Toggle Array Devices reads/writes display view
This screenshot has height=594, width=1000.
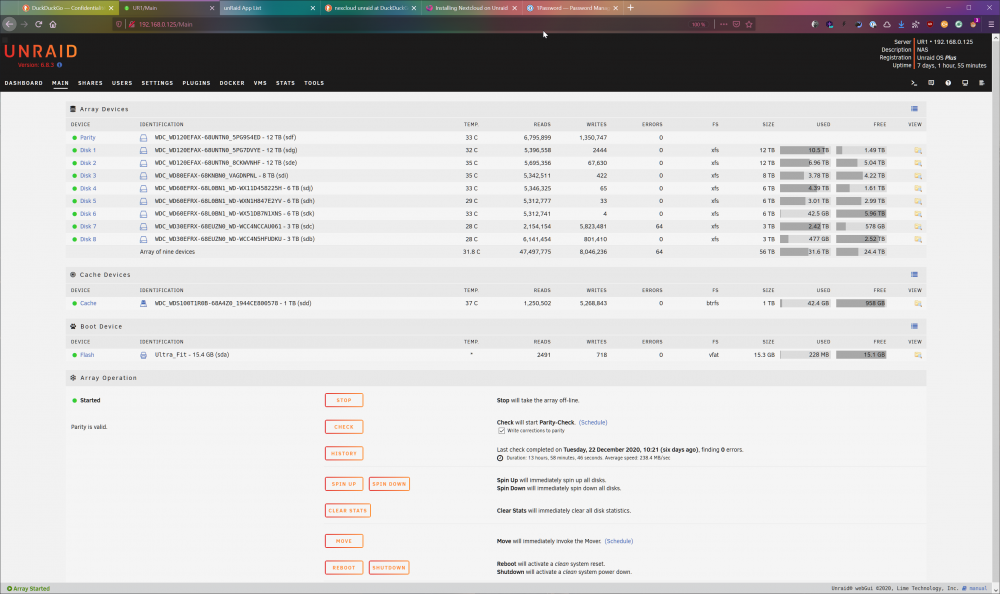pos(914,109)
